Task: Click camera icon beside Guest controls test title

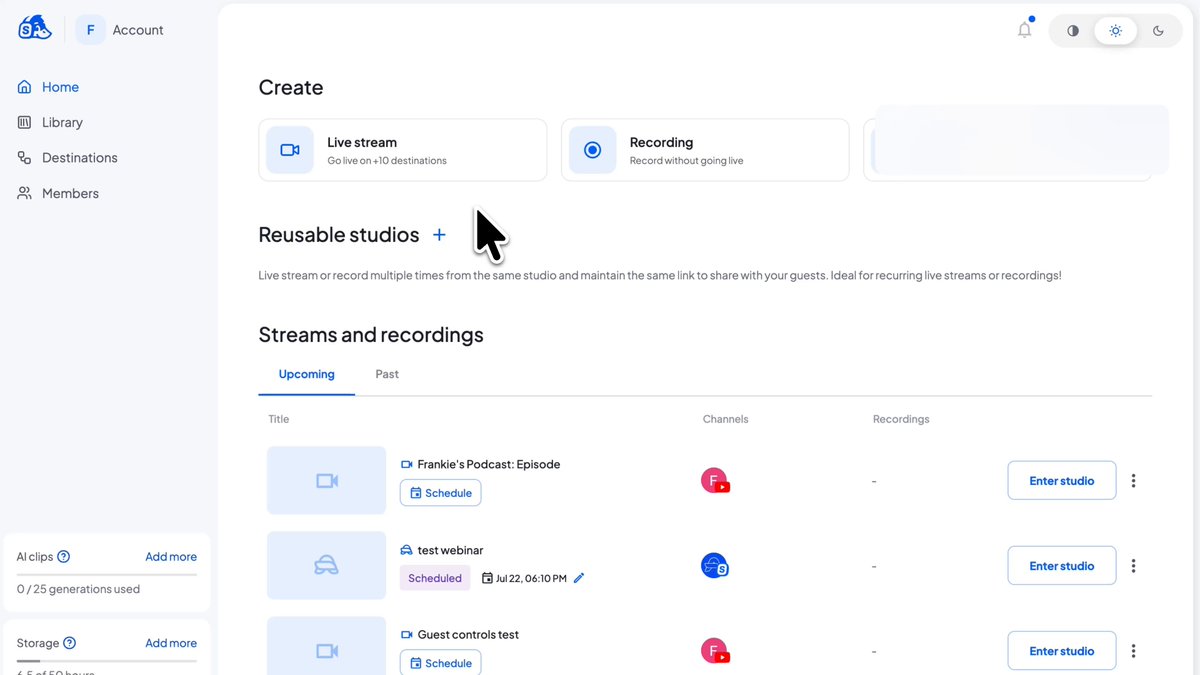Action: 406,635
